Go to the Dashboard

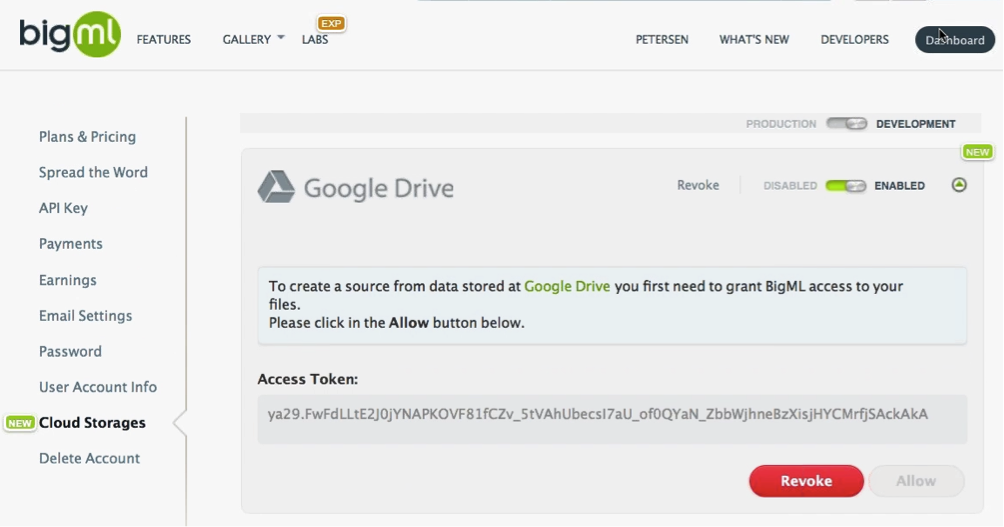tap(954, 40)
